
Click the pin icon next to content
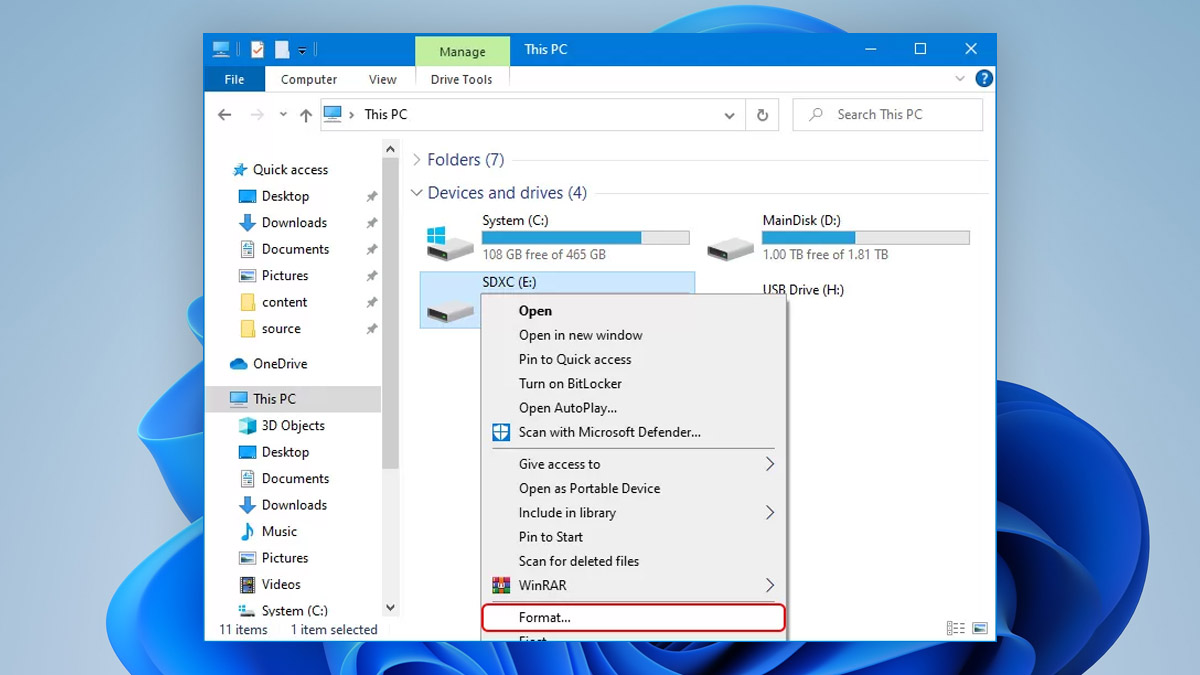tap(372, 302)
